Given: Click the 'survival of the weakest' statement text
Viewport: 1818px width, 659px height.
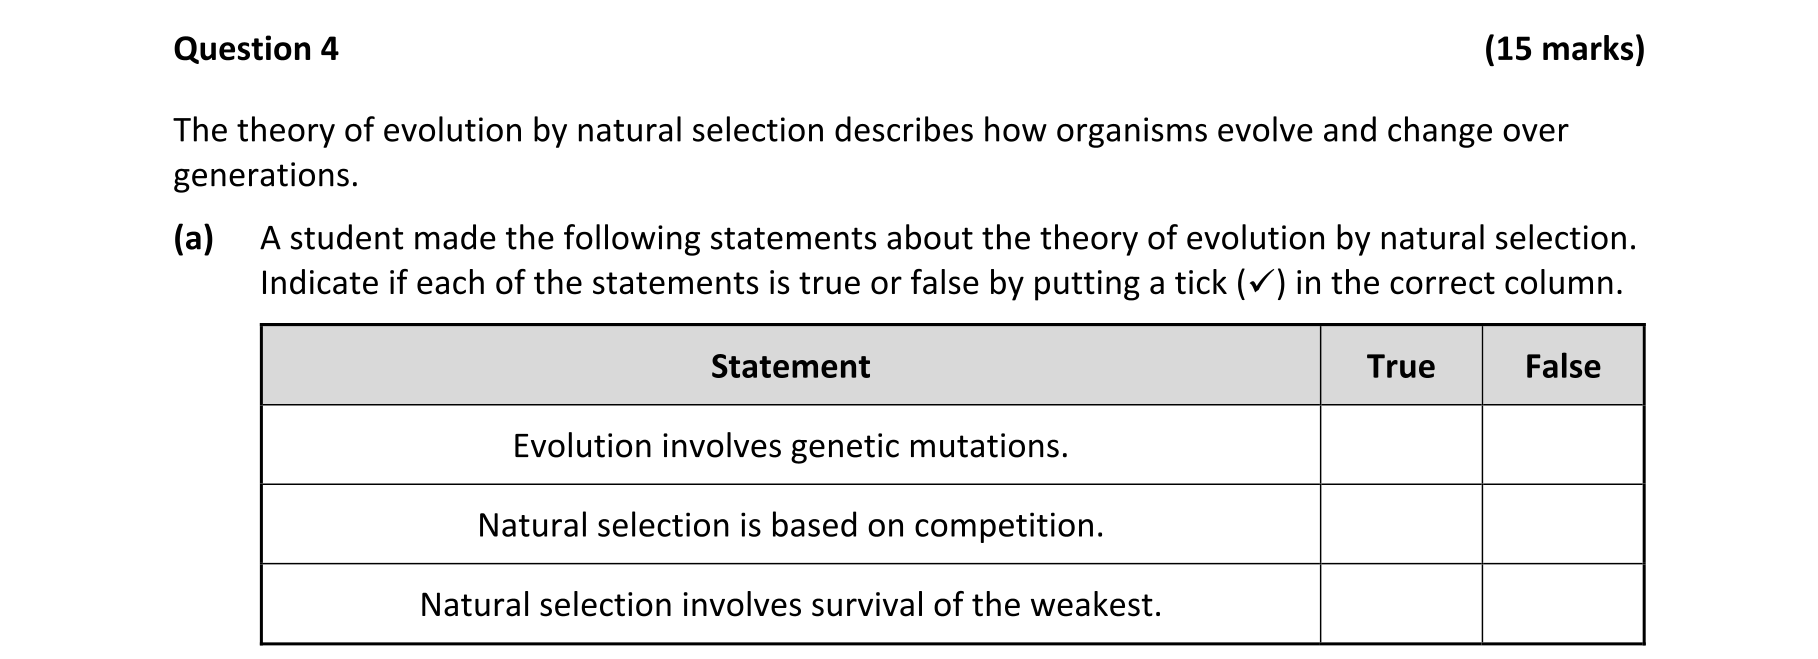Looking at the screenshot, I should [790, 605].
